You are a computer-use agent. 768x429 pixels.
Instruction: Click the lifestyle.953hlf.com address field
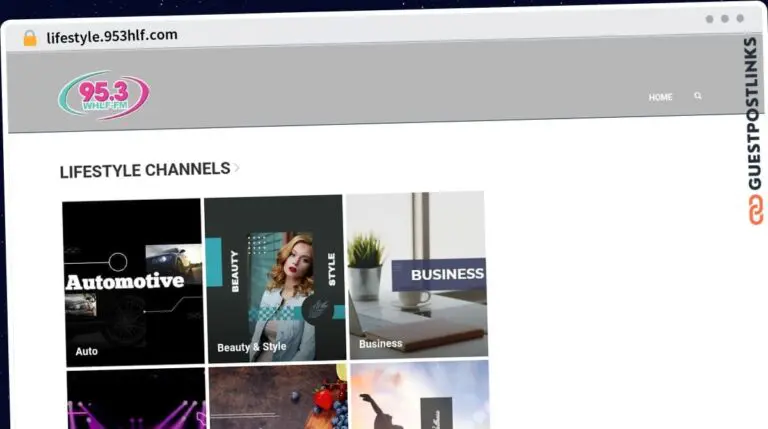pos(112,36)
